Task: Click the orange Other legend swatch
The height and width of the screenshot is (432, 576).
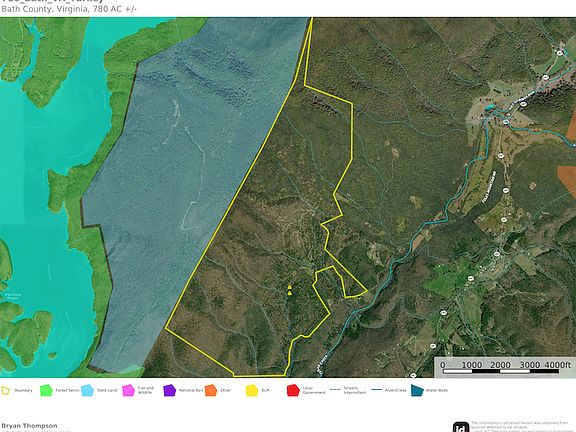Action: tap(211, 390)
